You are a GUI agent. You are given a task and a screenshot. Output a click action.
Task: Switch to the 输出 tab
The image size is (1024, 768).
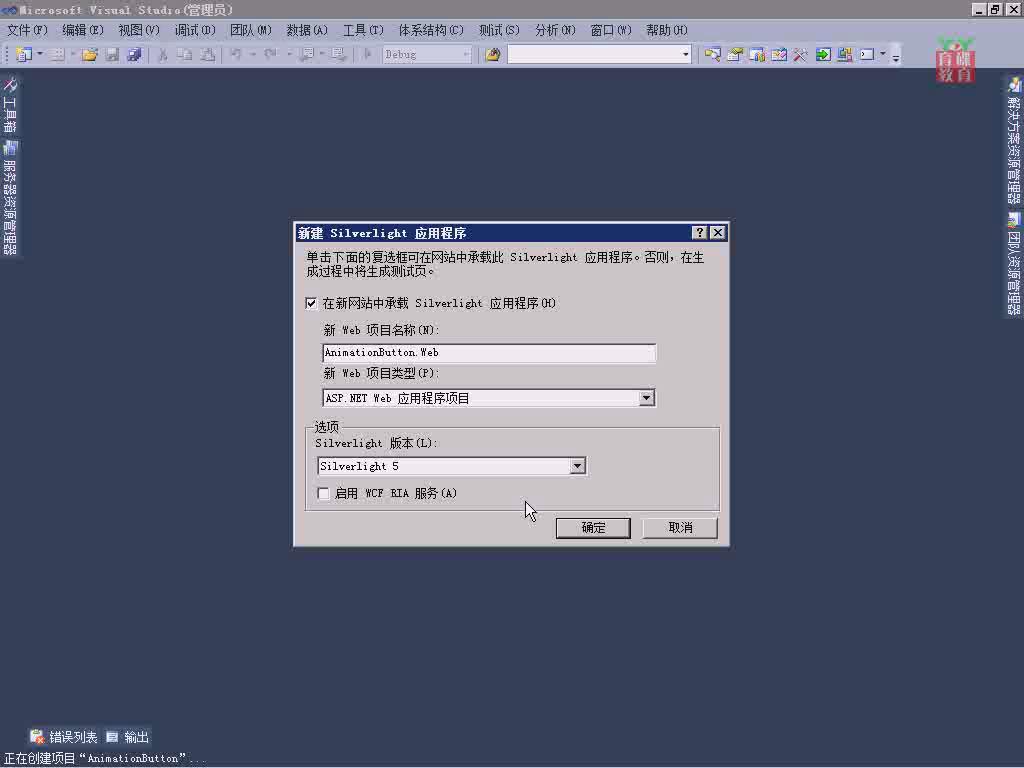click(x=128, y=737)
